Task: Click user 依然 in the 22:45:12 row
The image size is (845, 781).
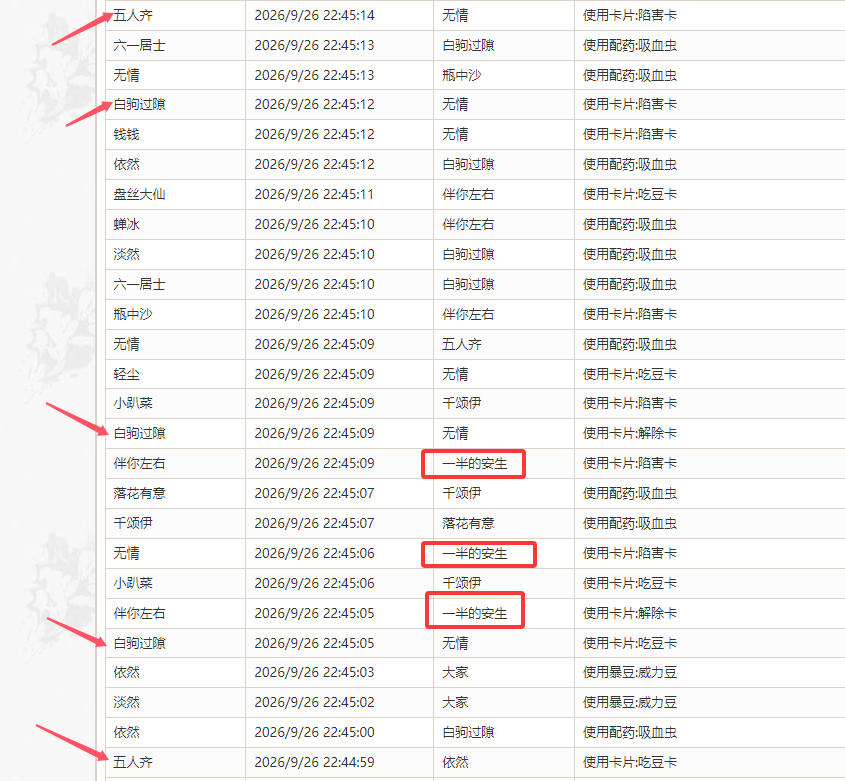Action: click(x=126, y=164)
